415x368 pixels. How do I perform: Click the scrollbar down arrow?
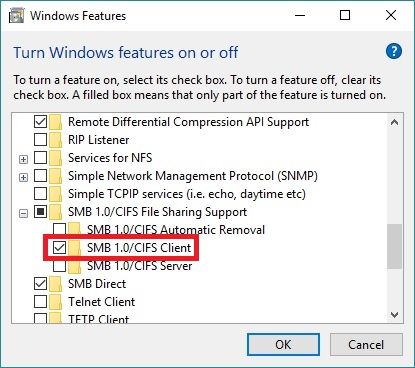coord(395,315)
